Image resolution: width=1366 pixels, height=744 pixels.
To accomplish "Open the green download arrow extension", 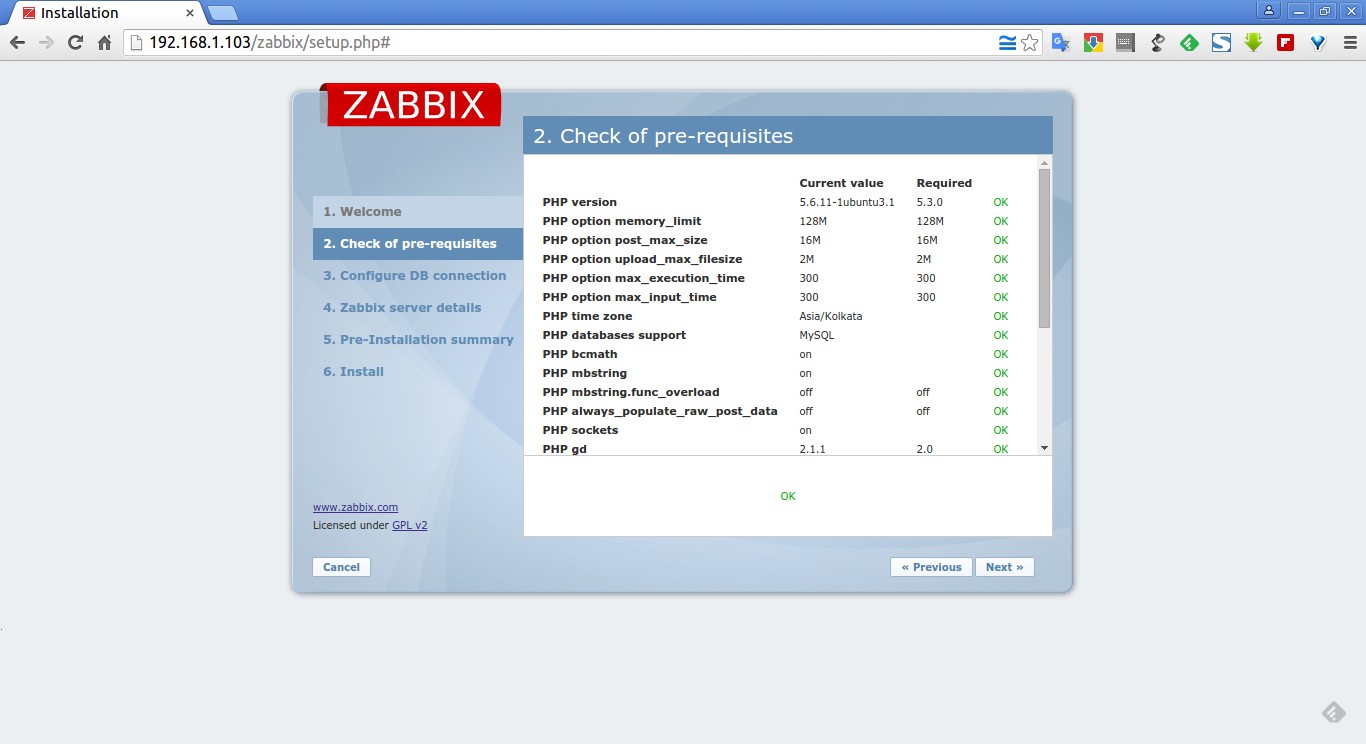I will (x=1253, y=43).
